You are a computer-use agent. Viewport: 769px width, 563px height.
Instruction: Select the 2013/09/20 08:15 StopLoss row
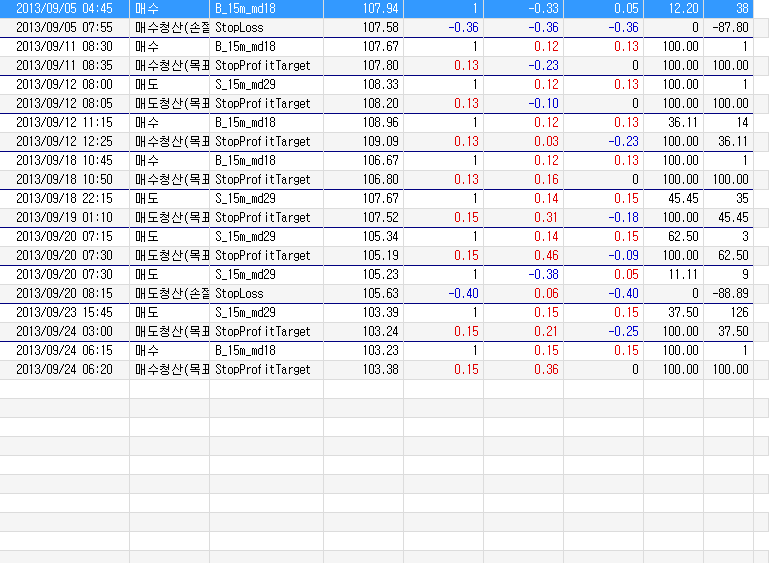click(x=376, y=293)
